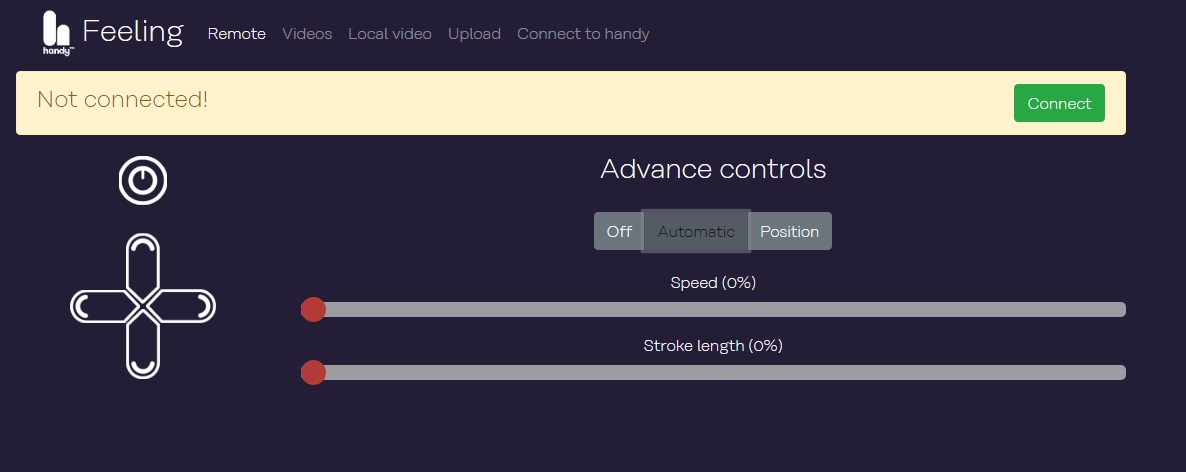Select the Off mode
This screenshot has width=1186, height=472.
pyautogui.click(x=619, y=231)
